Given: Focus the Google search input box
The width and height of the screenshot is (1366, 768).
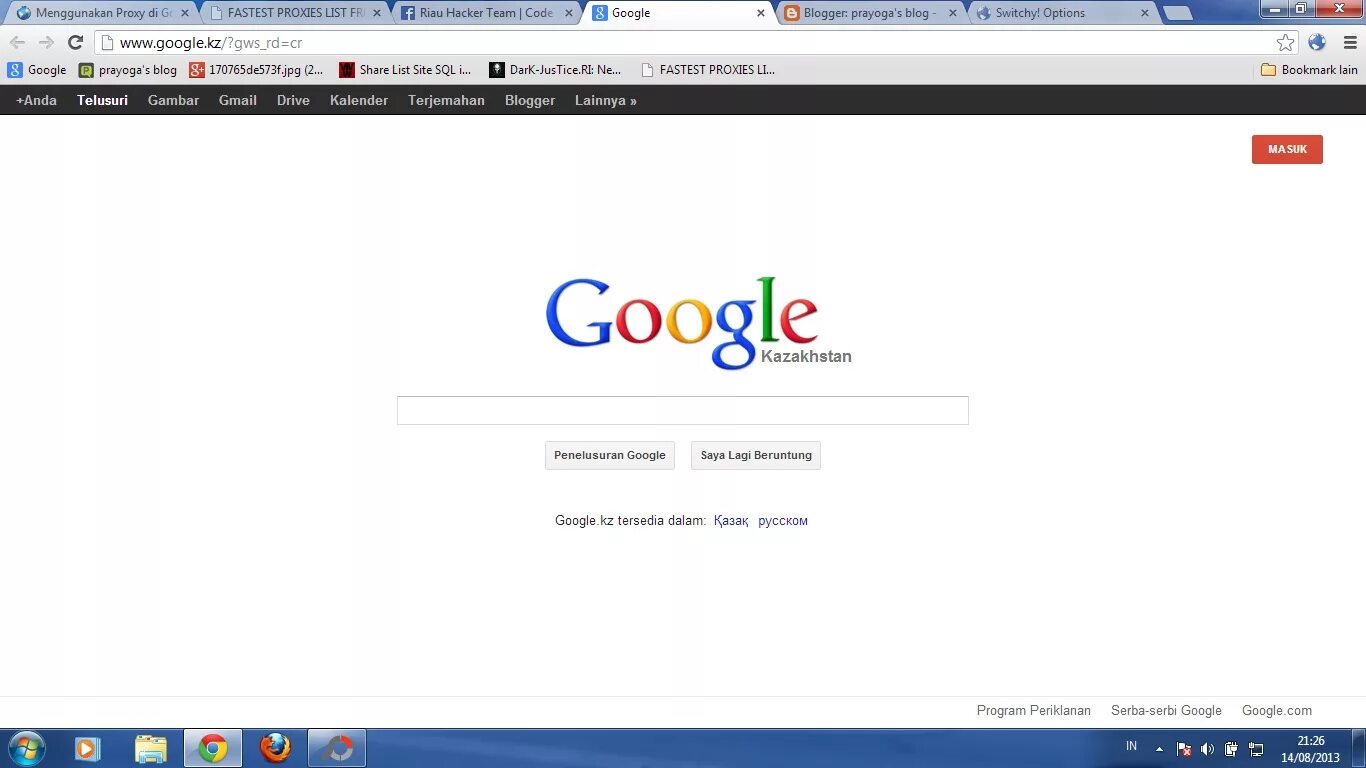Looking at the screenshot, I should click(x=682, y=410).
